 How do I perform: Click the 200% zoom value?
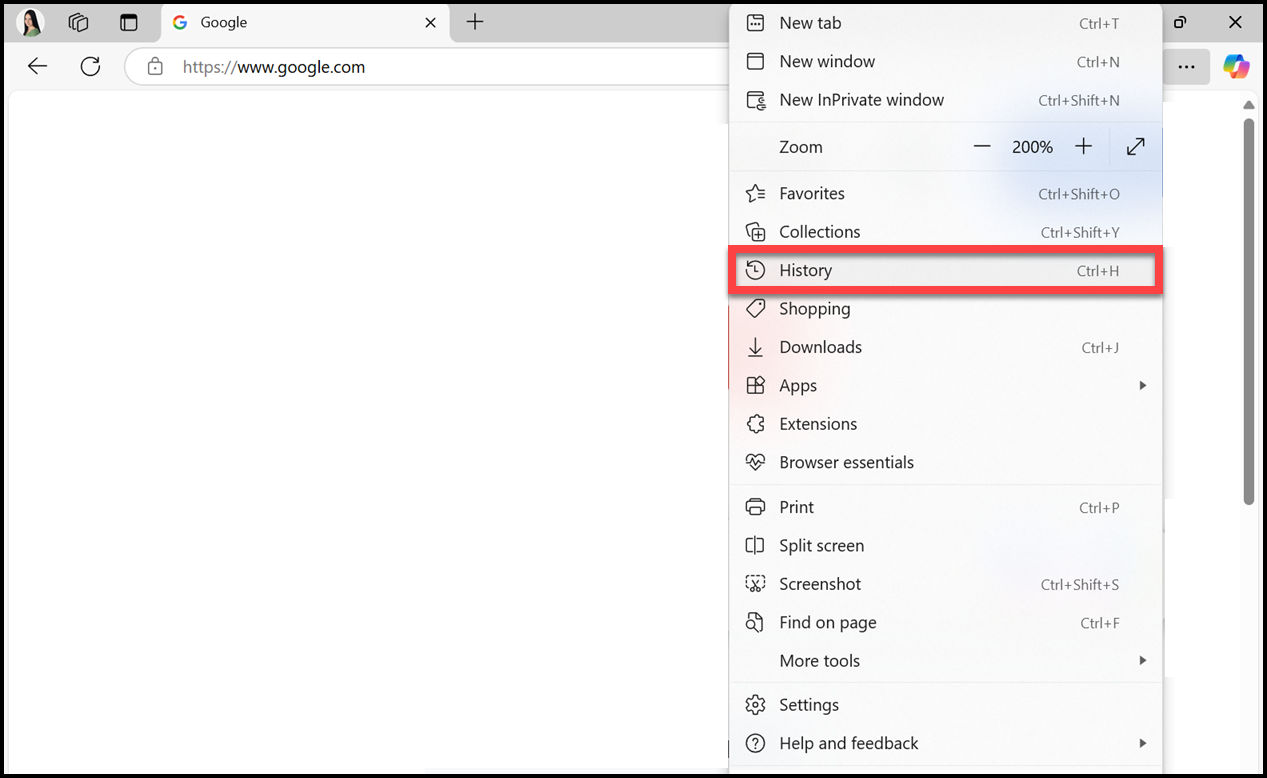(x=1032, y=147)
